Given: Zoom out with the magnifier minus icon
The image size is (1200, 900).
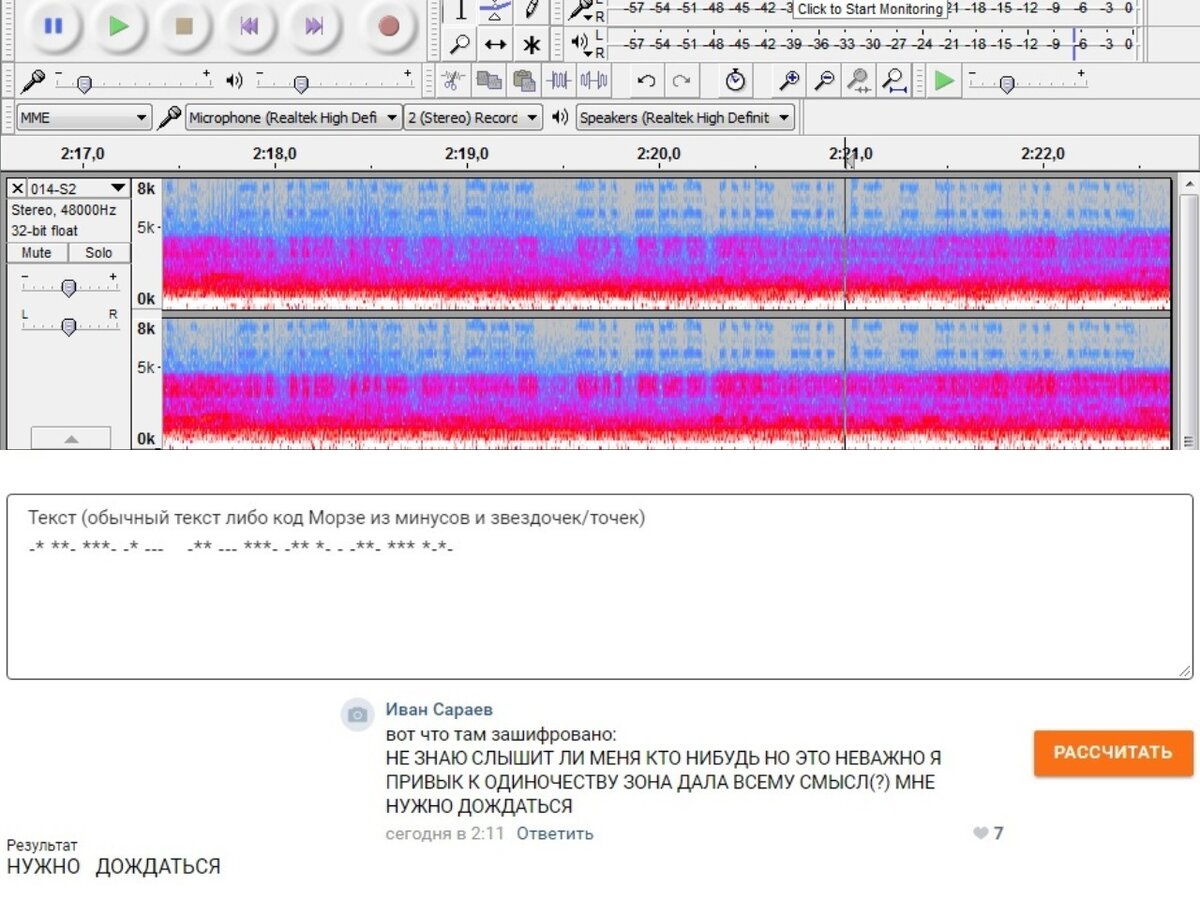Looking at the screenshot, I should [x=825, y=80].
